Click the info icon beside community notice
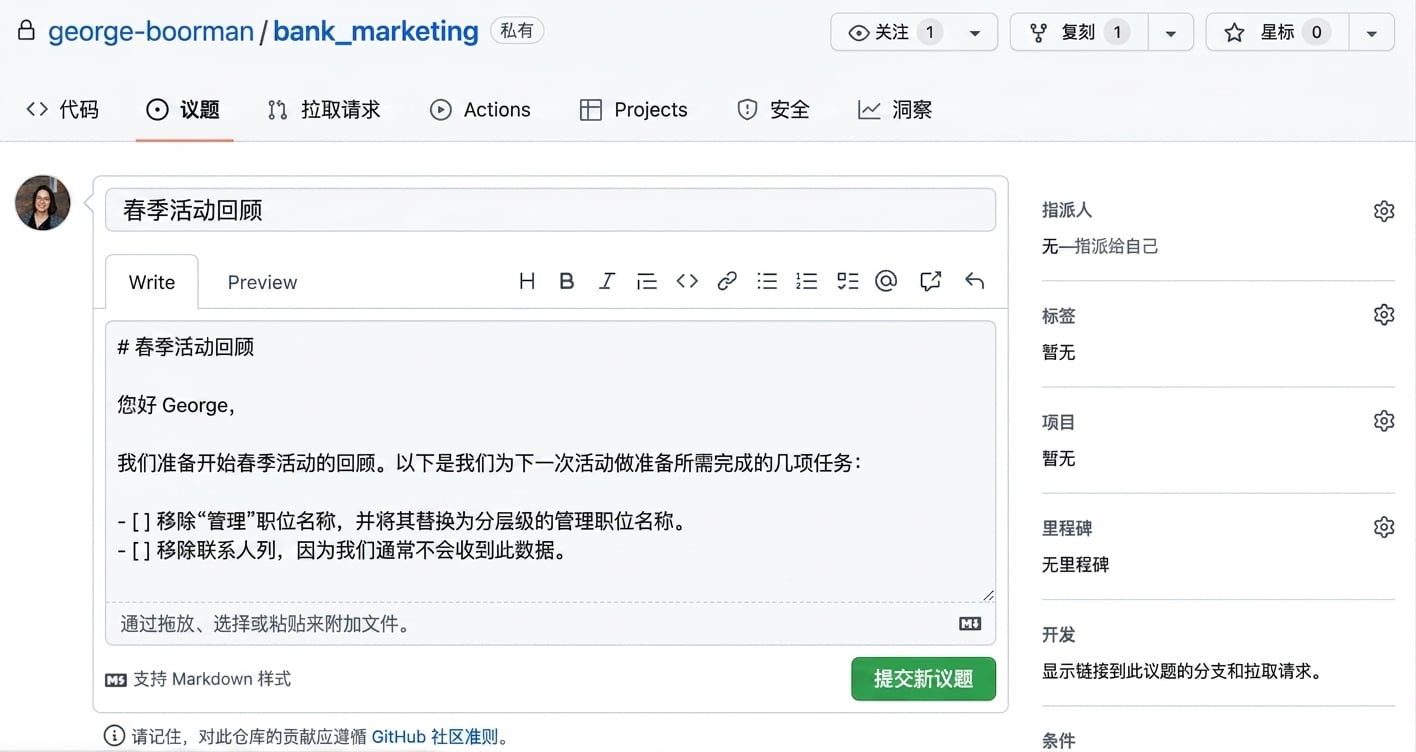 pos(115,737)
